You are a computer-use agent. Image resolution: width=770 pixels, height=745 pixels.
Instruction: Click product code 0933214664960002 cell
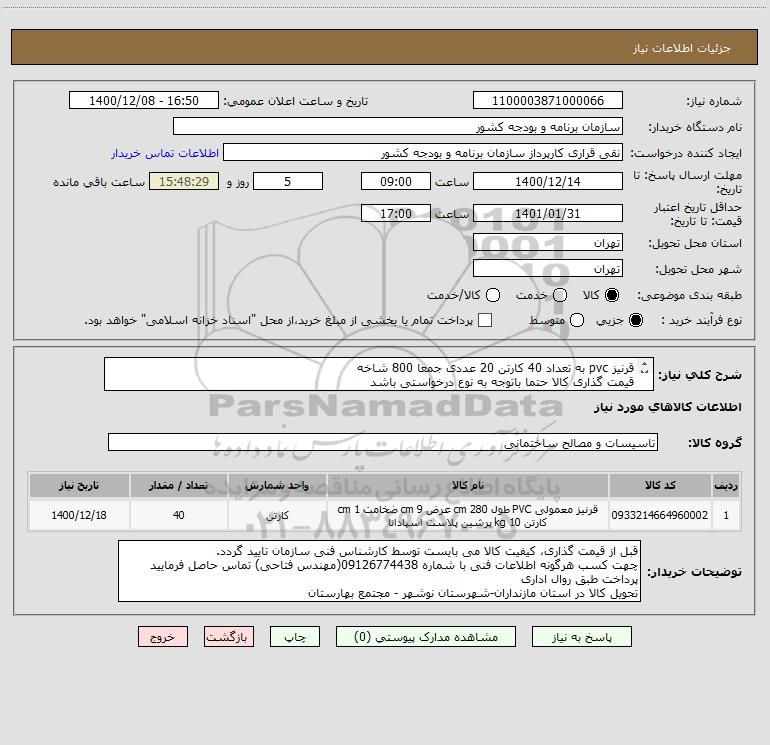point(660,515)
